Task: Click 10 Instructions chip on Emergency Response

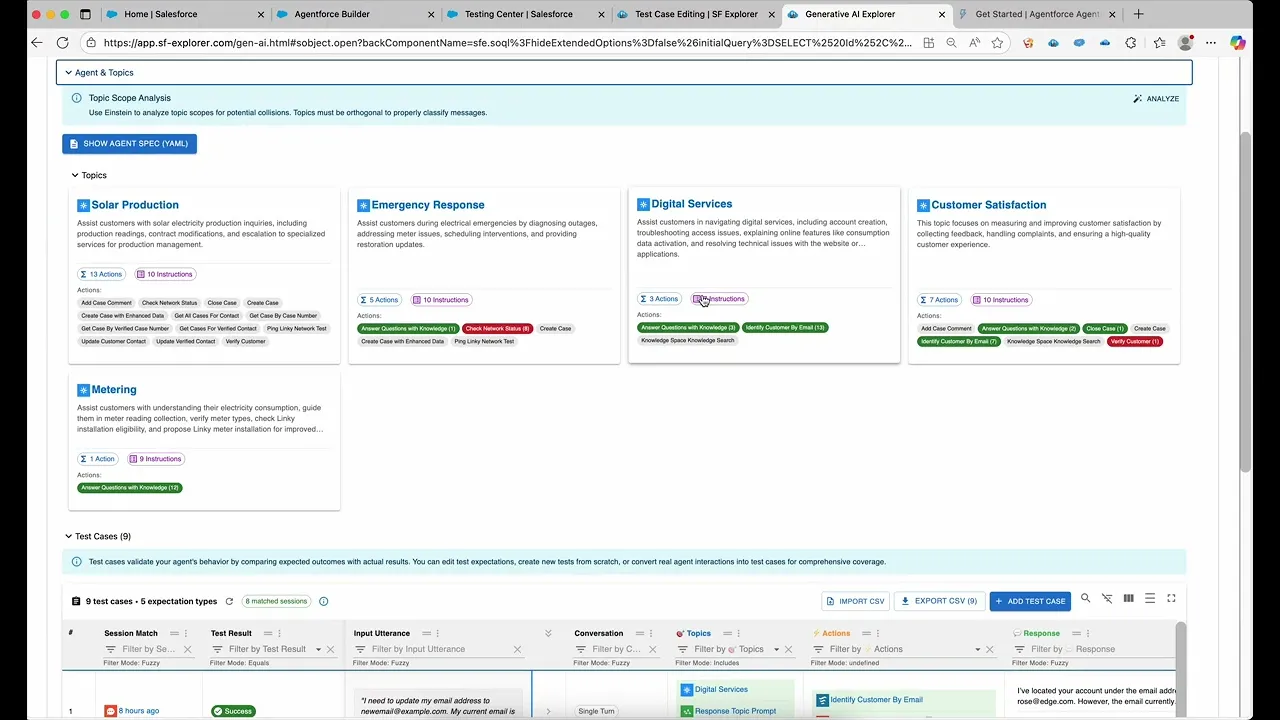Action: (x=442, y=300)
